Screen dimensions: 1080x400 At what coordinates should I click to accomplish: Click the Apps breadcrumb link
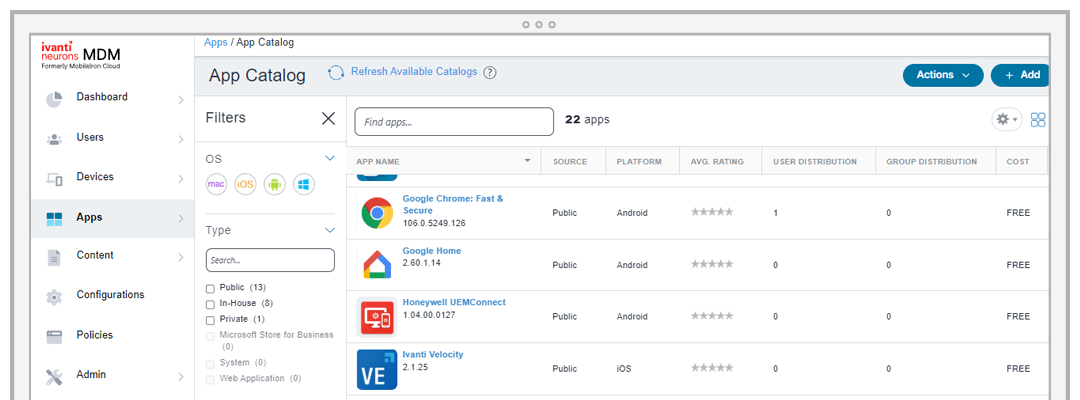(216, 42)
